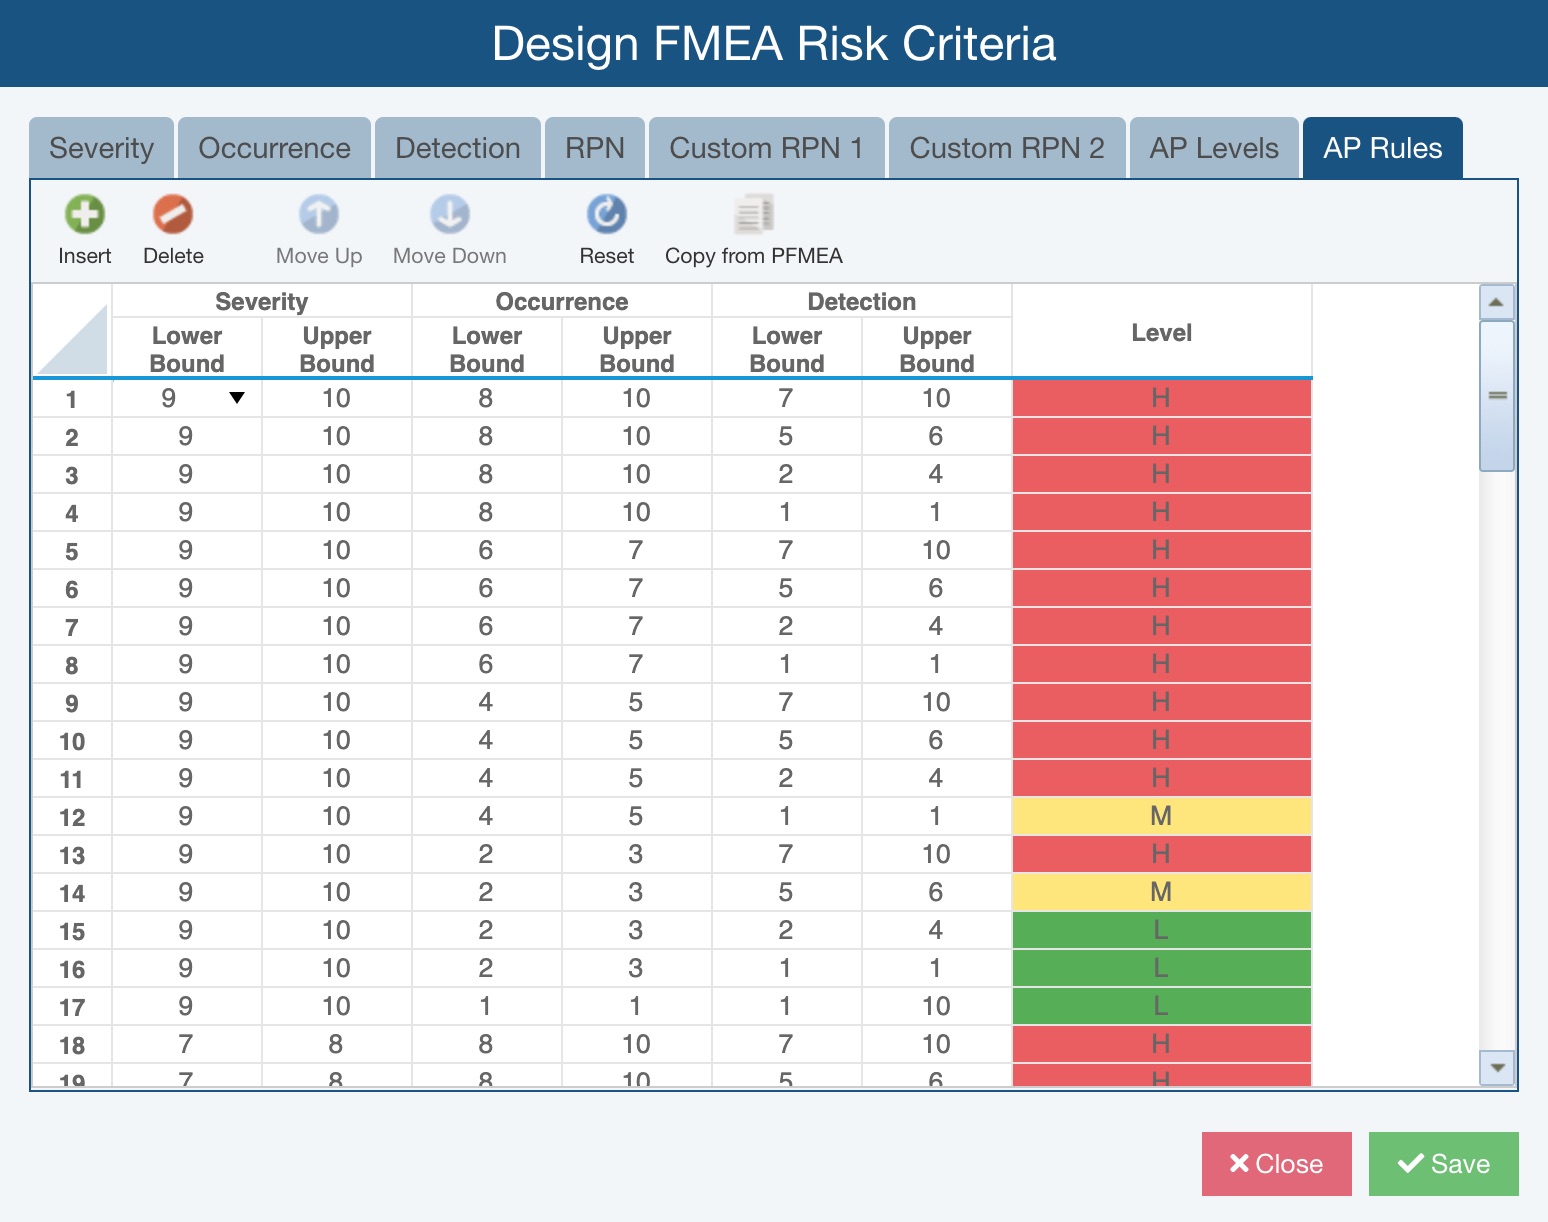The width and height of the screenshot is (1548, 1222).
Task: View the AP Levels tab
Action: pos(1214,147)
